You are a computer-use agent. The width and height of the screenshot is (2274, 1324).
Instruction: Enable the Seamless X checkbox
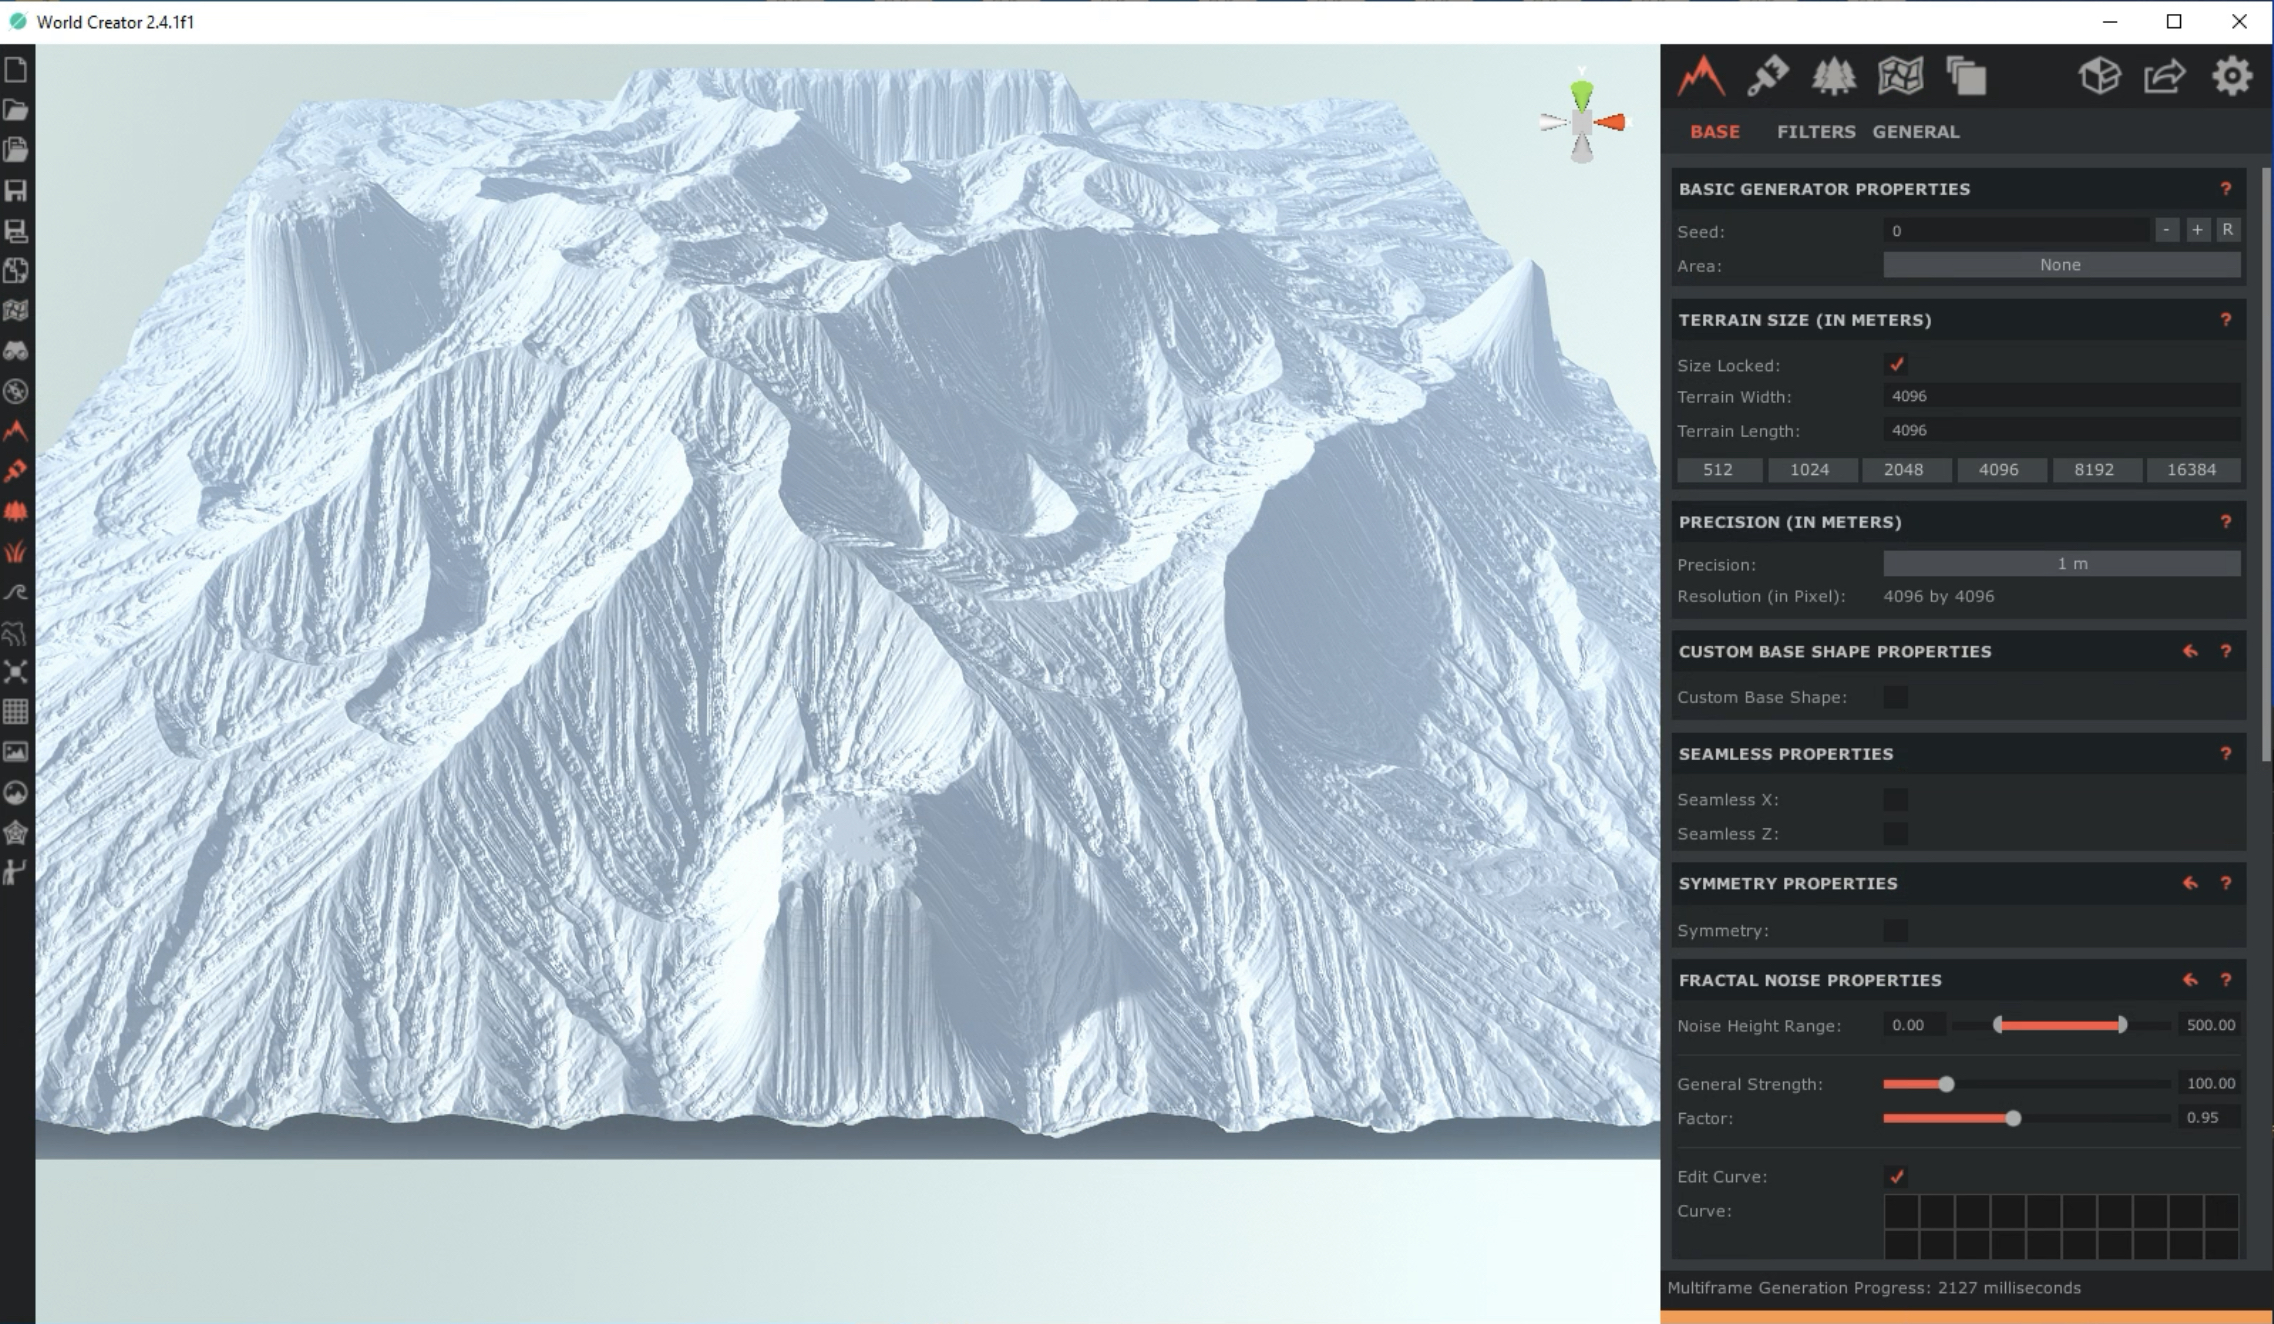click(1895, 799)
